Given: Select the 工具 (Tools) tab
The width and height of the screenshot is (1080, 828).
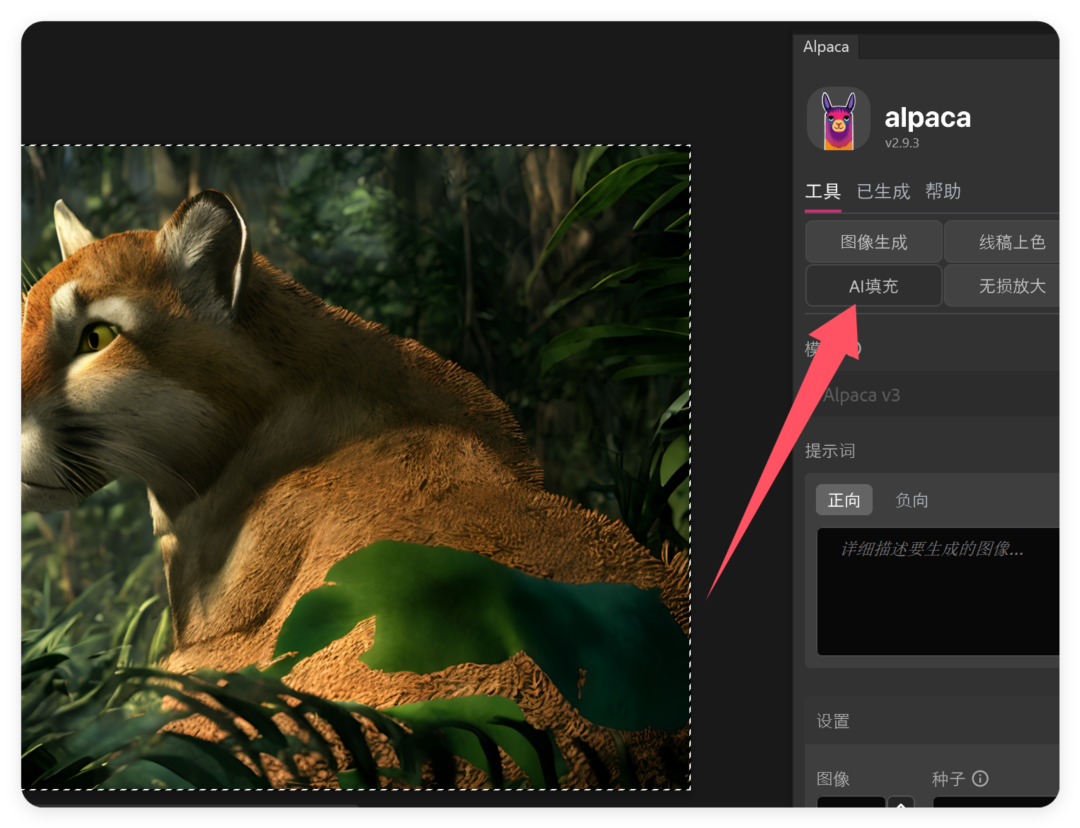Looking at the screenshot, I should (822, 191).
